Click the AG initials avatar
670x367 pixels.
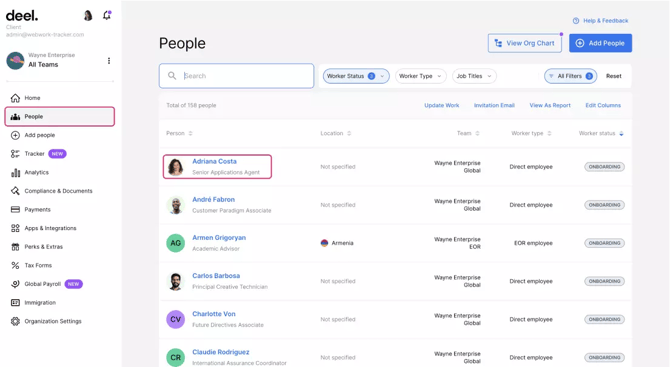(x=176, y=243)
